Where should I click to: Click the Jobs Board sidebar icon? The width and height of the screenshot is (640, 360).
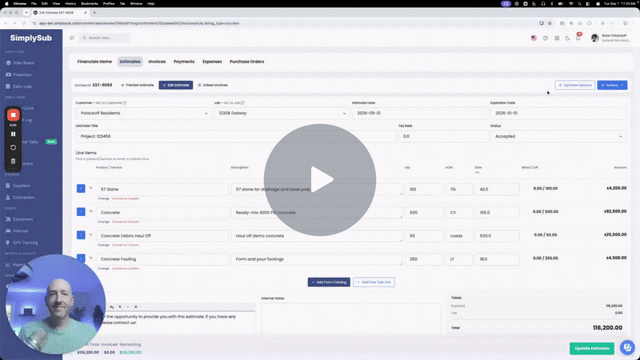8,63
